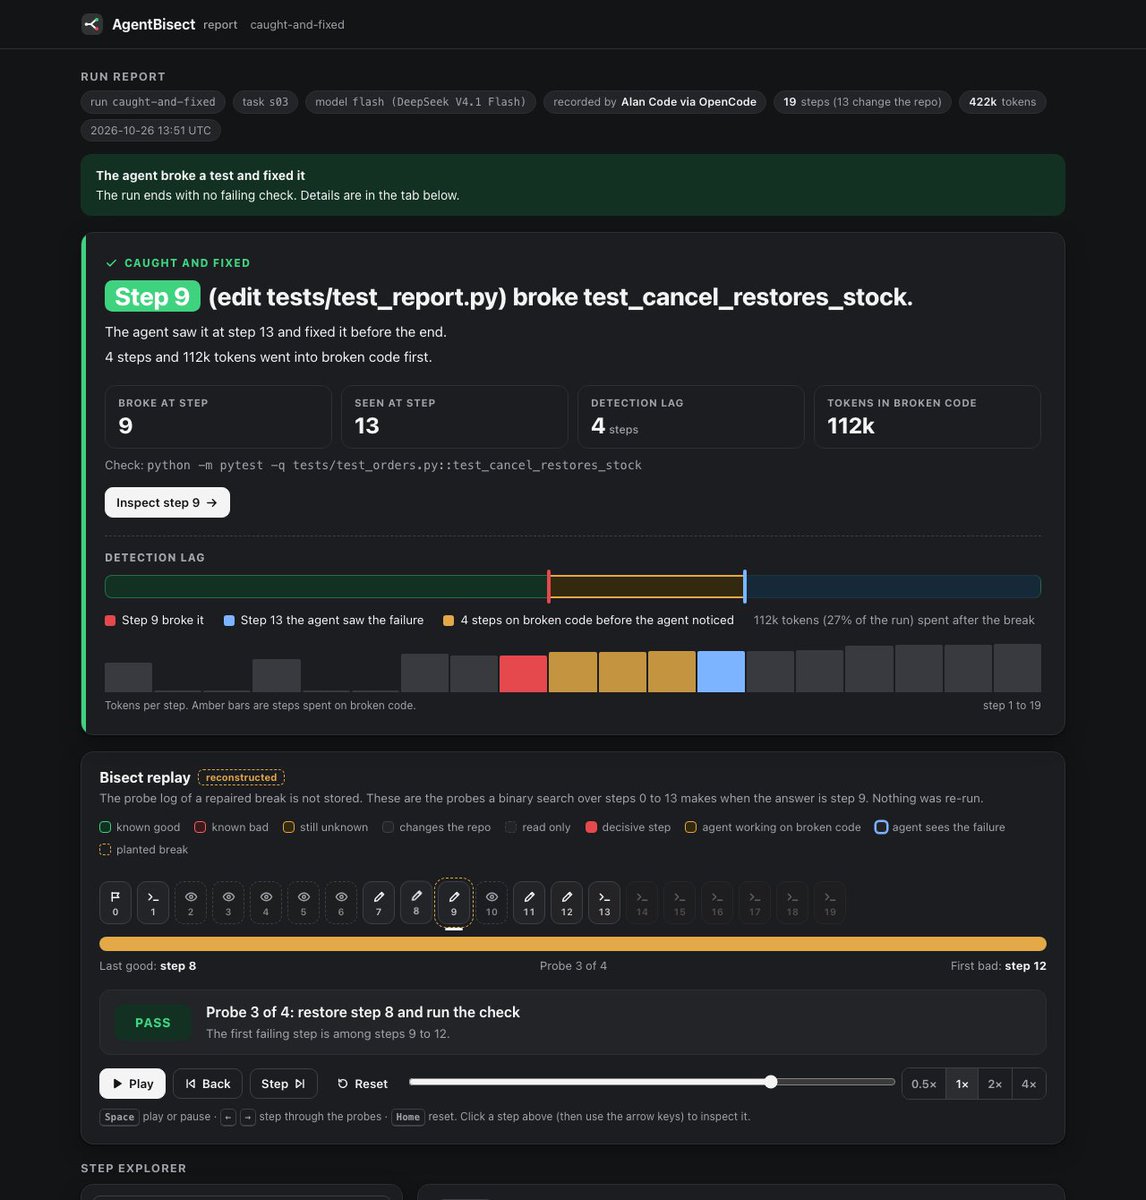Select planted break step 9 pencil icon

click(454, 902)
